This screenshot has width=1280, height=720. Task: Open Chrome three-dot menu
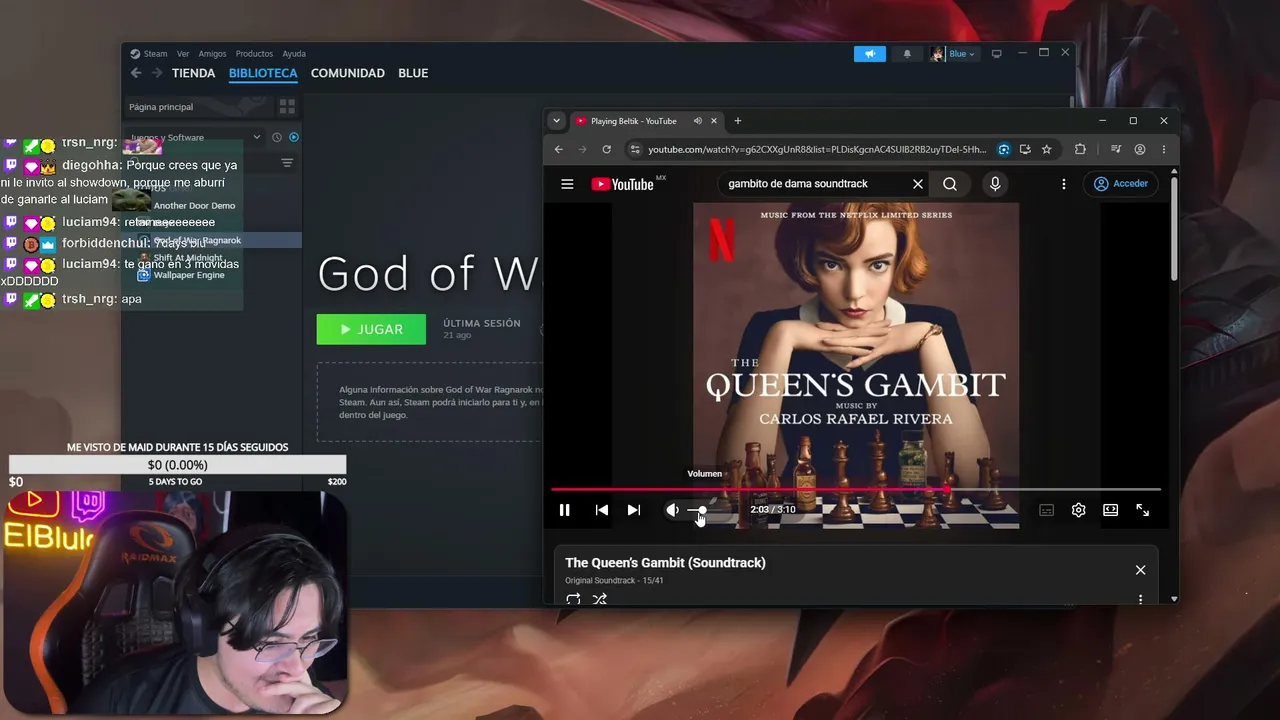coord(1164,149)
